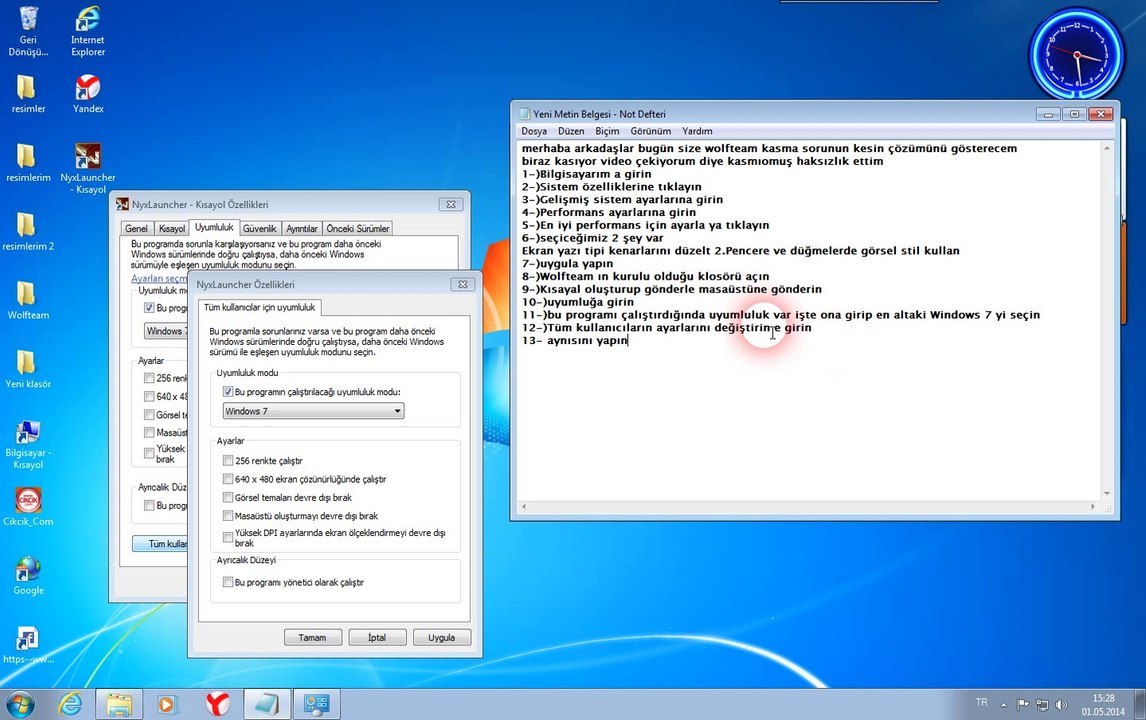Open Notepad Yardım menu
This screenshot has width=1146, height=720.
click(697, 131)
